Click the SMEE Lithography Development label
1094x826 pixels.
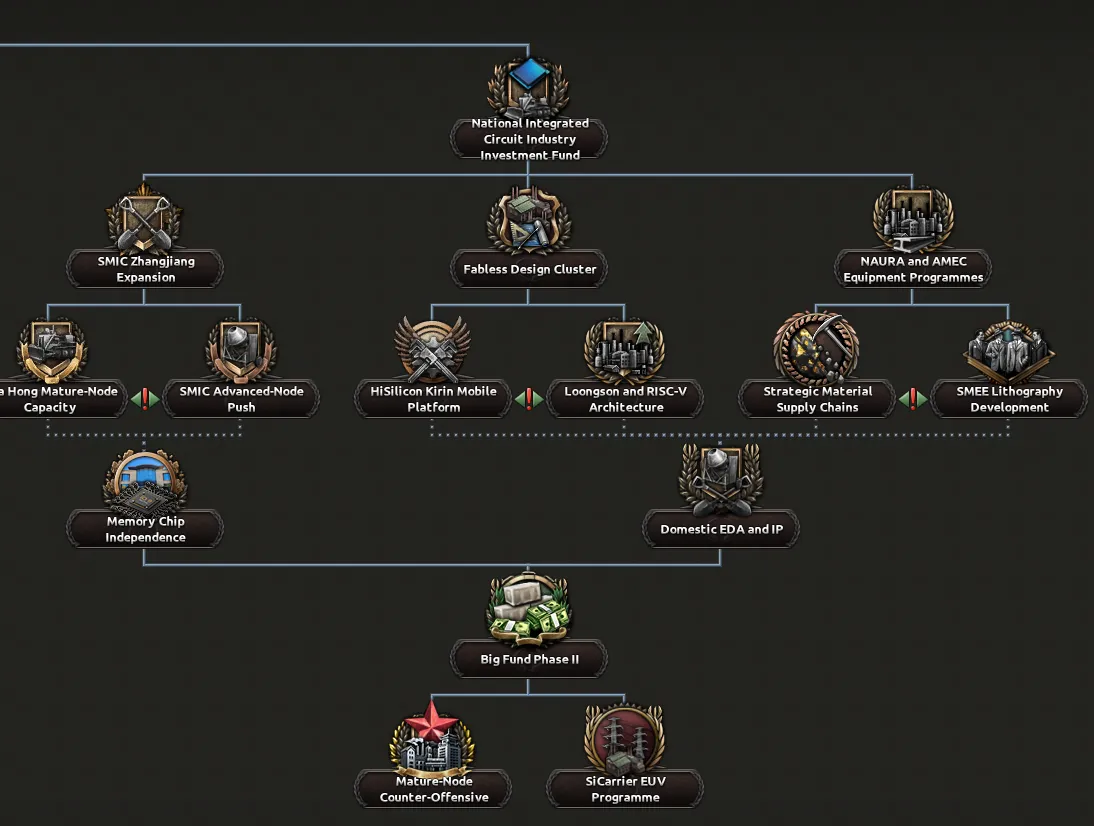pyautogui.click(x=1009, y=399)
